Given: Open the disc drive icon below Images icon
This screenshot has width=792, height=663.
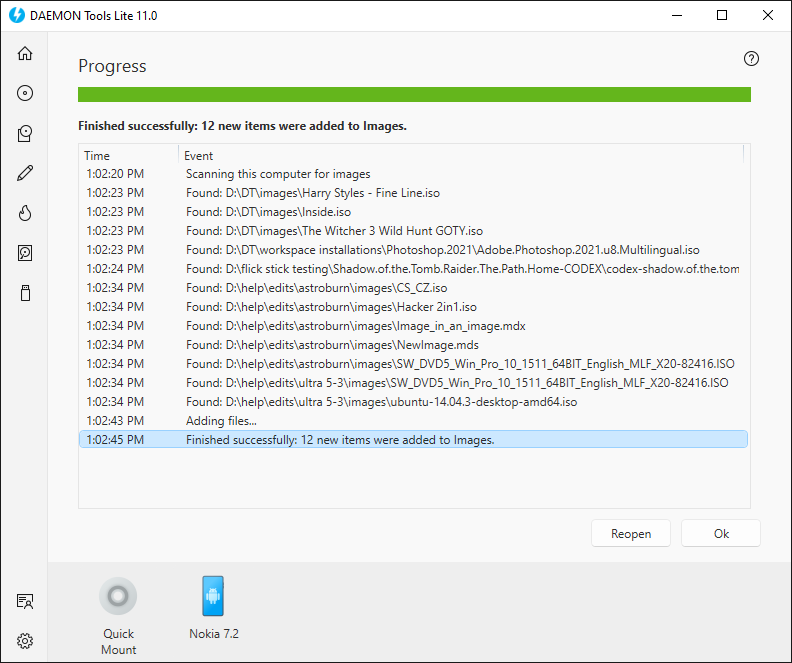Looking at the screenshot, I should click(25, 133).
